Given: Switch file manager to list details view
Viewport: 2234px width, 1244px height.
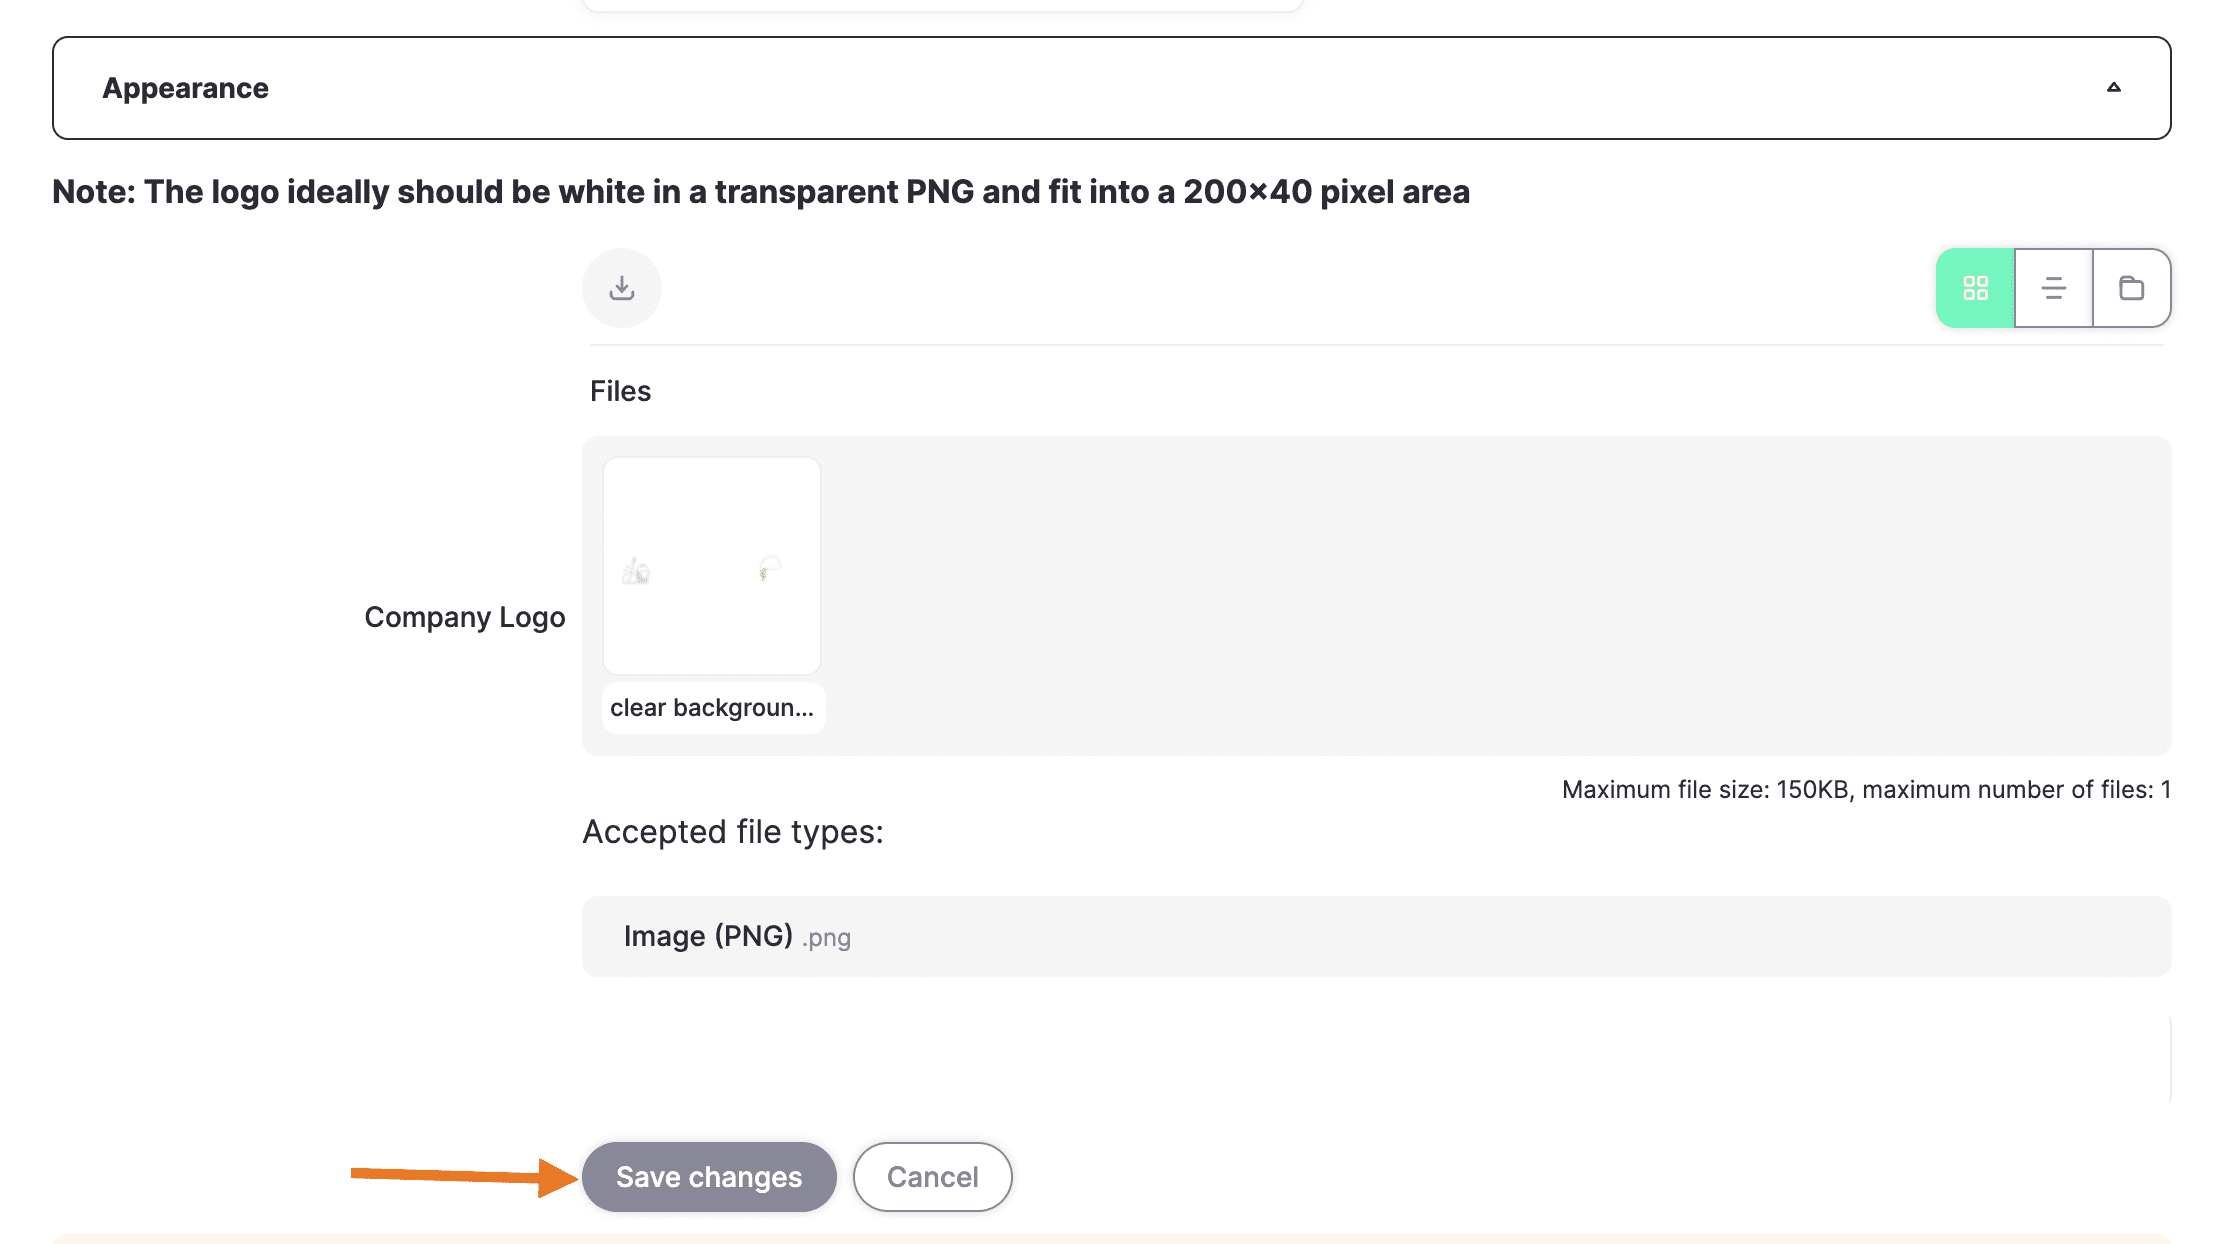Looking at the screenshot, I should 2053,288.
